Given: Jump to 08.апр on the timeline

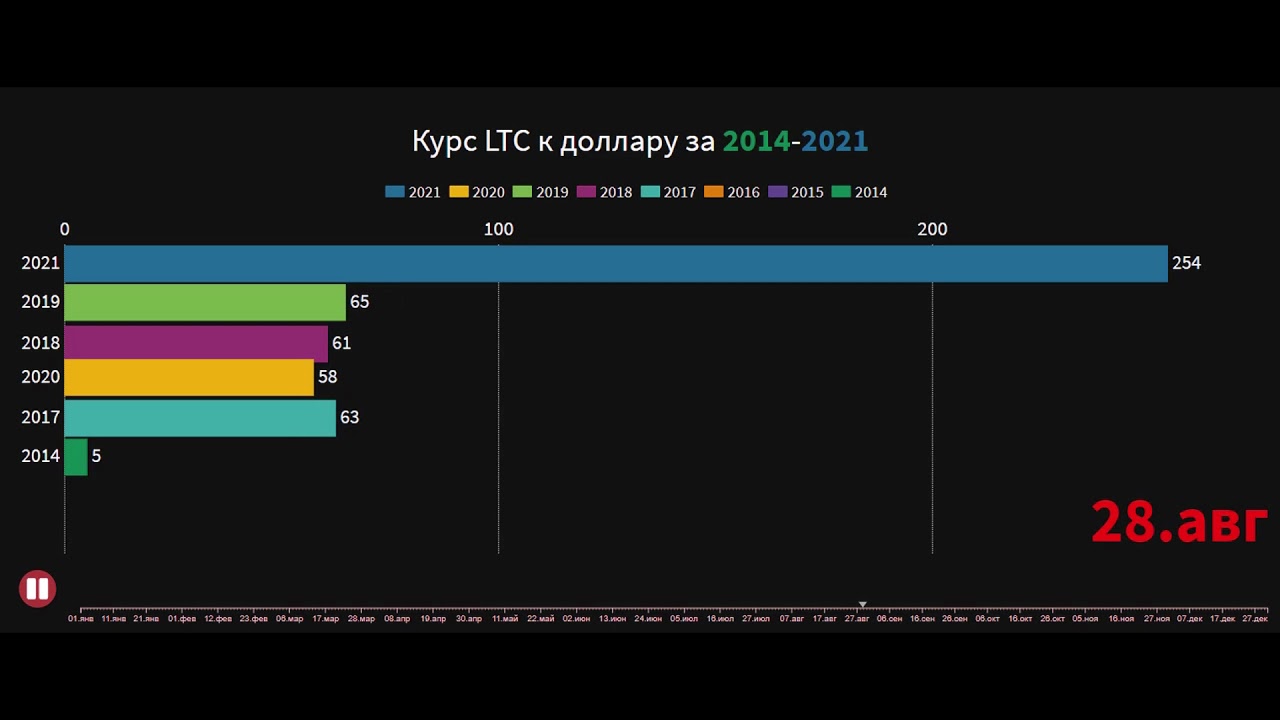Looking at the screenshot, I should pos(397,619).
